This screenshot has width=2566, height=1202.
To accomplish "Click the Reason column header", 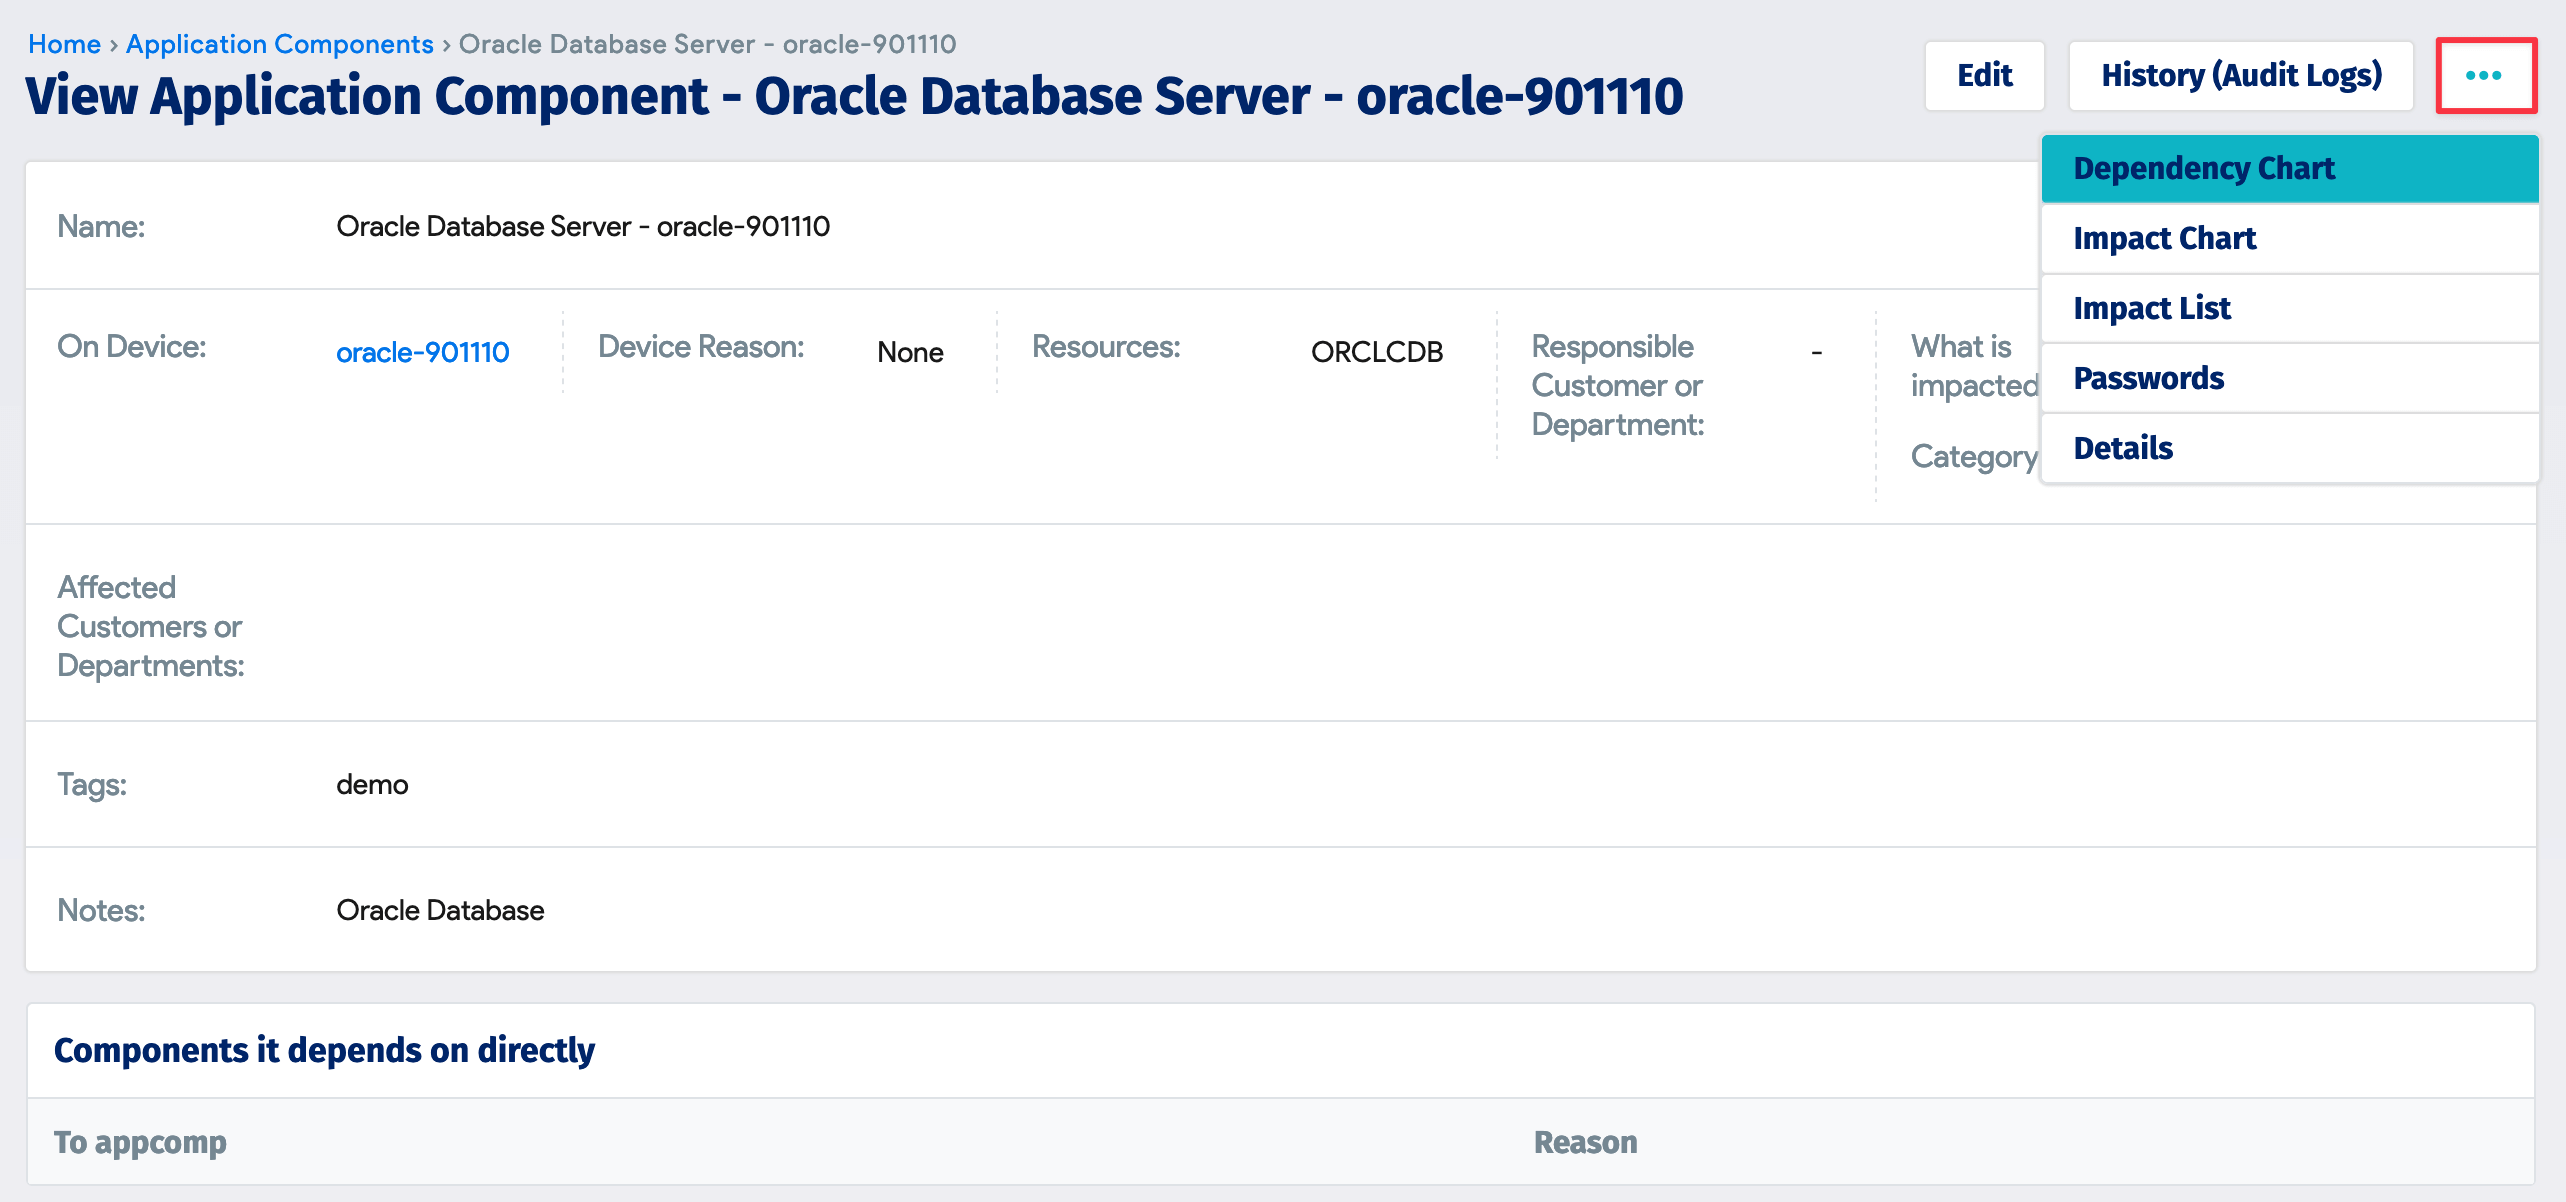I will [1585, 1142].
